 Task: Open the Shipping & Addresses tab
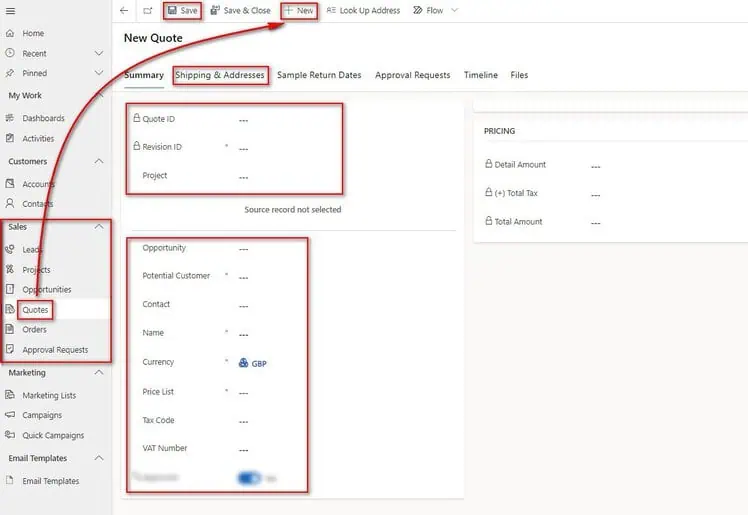pos(219,75)
